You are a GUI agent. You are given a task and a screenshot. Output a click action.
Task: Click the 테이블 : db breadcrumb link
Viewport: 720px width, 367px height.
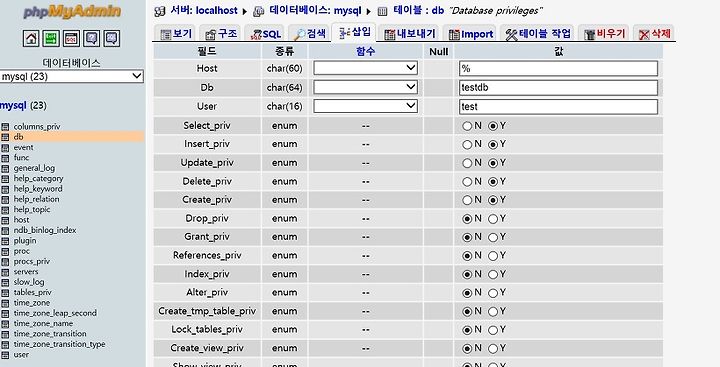coord(418,11)
